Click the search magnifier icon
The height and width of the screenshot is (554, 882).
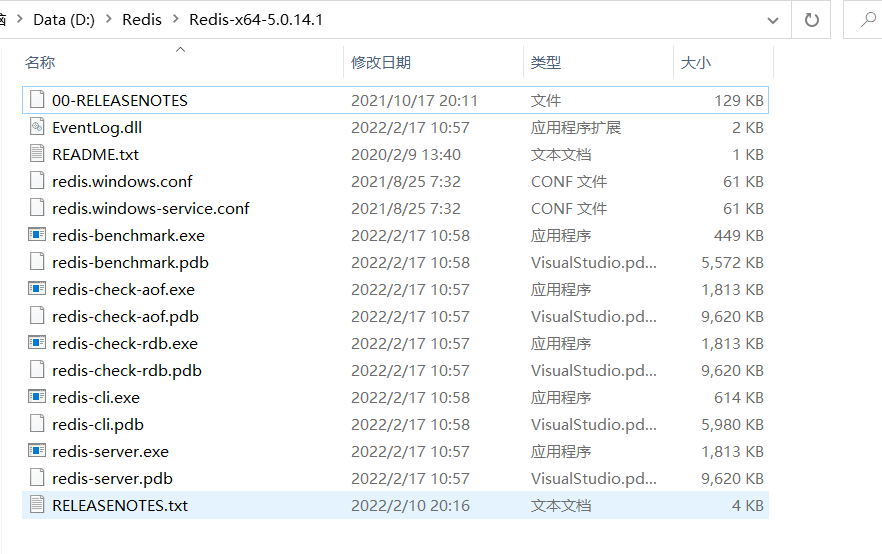coord(868,20)
